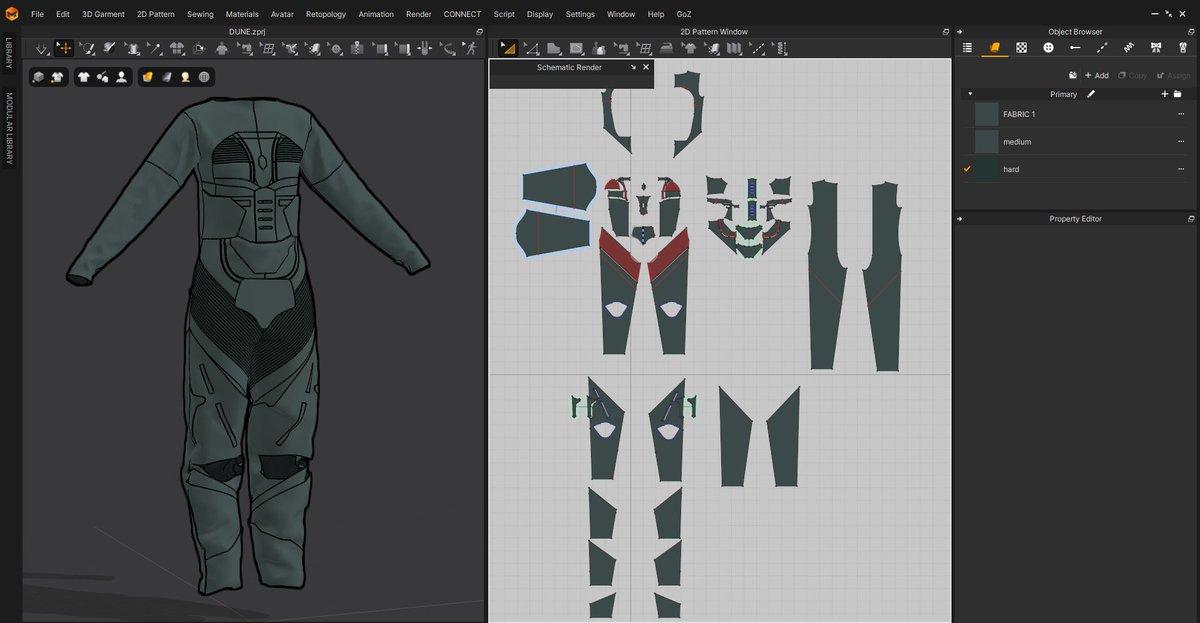Select the polygon pattern tool in the 2D toolbar

click(553, 47)
